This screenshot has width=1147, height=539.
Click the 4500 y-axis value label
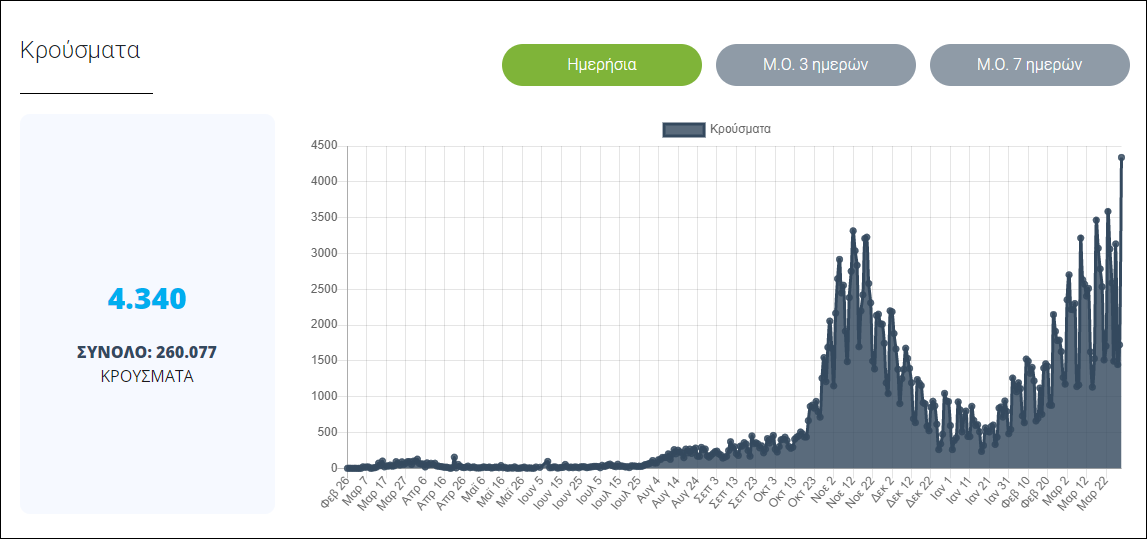click(323, 145)
